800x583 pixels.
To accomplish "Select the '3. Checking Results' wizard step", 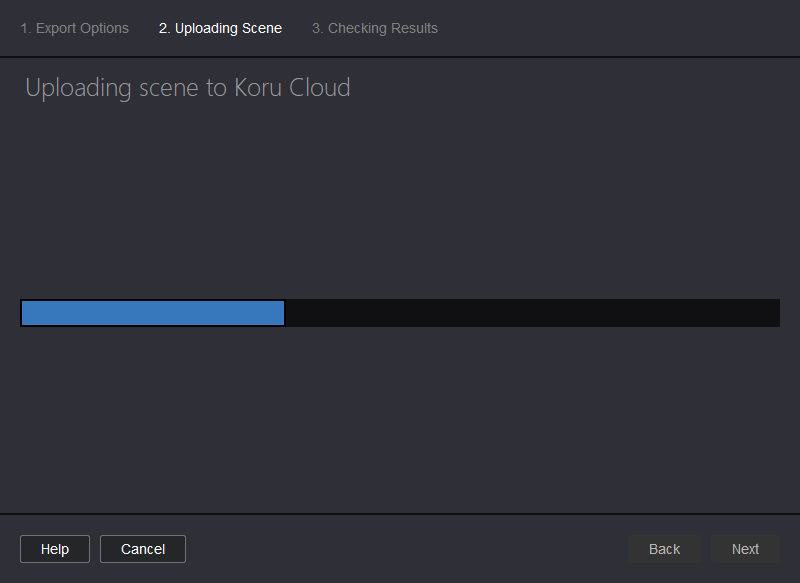I will (x=374, y=28).
